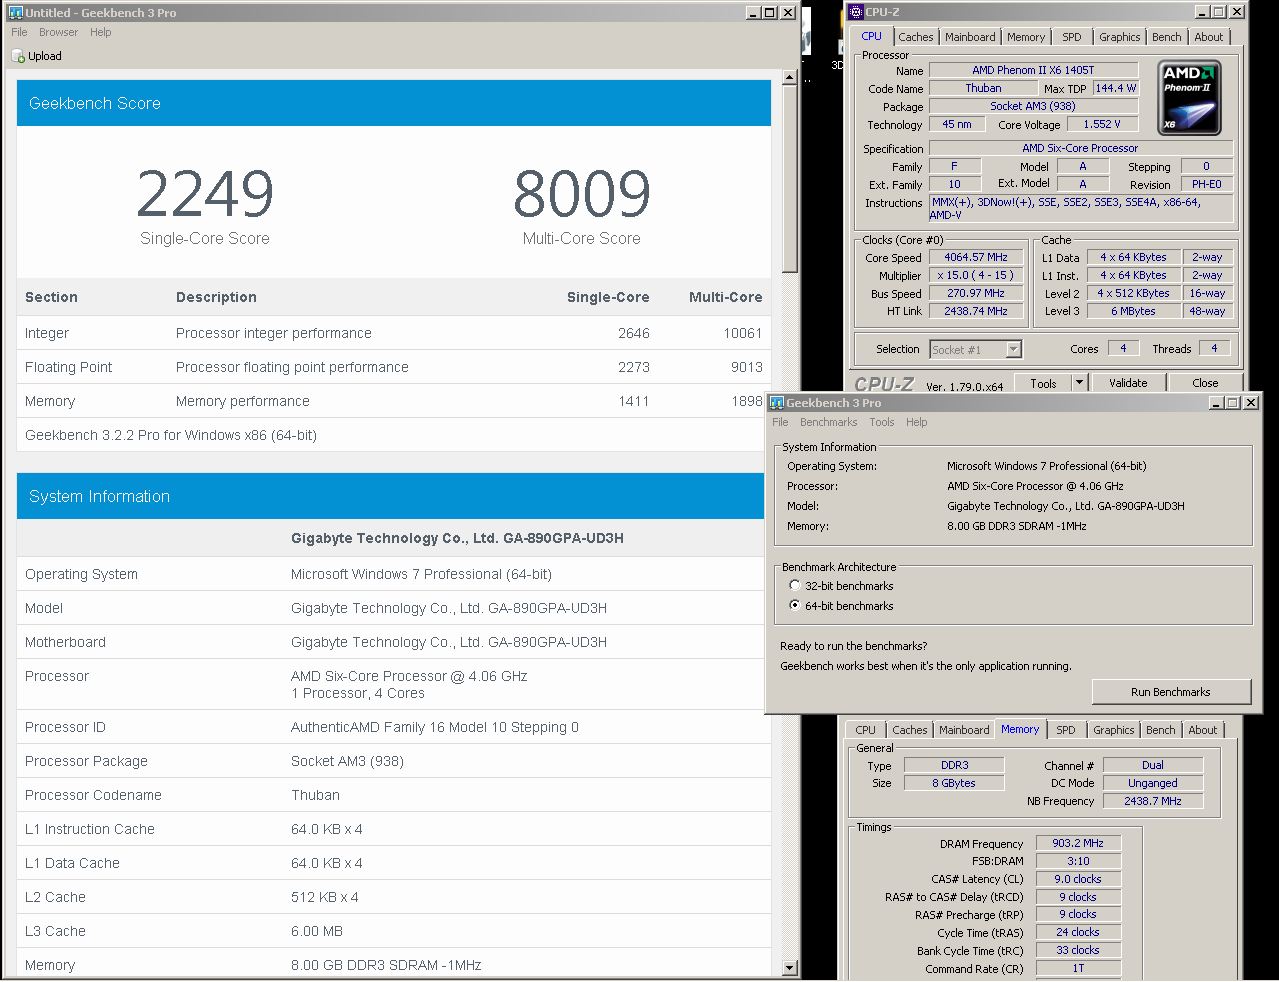Switch to Caches tab in lower CPU-Z
The height and width of the screenshot is (982, 1279).
pos(909,730)
